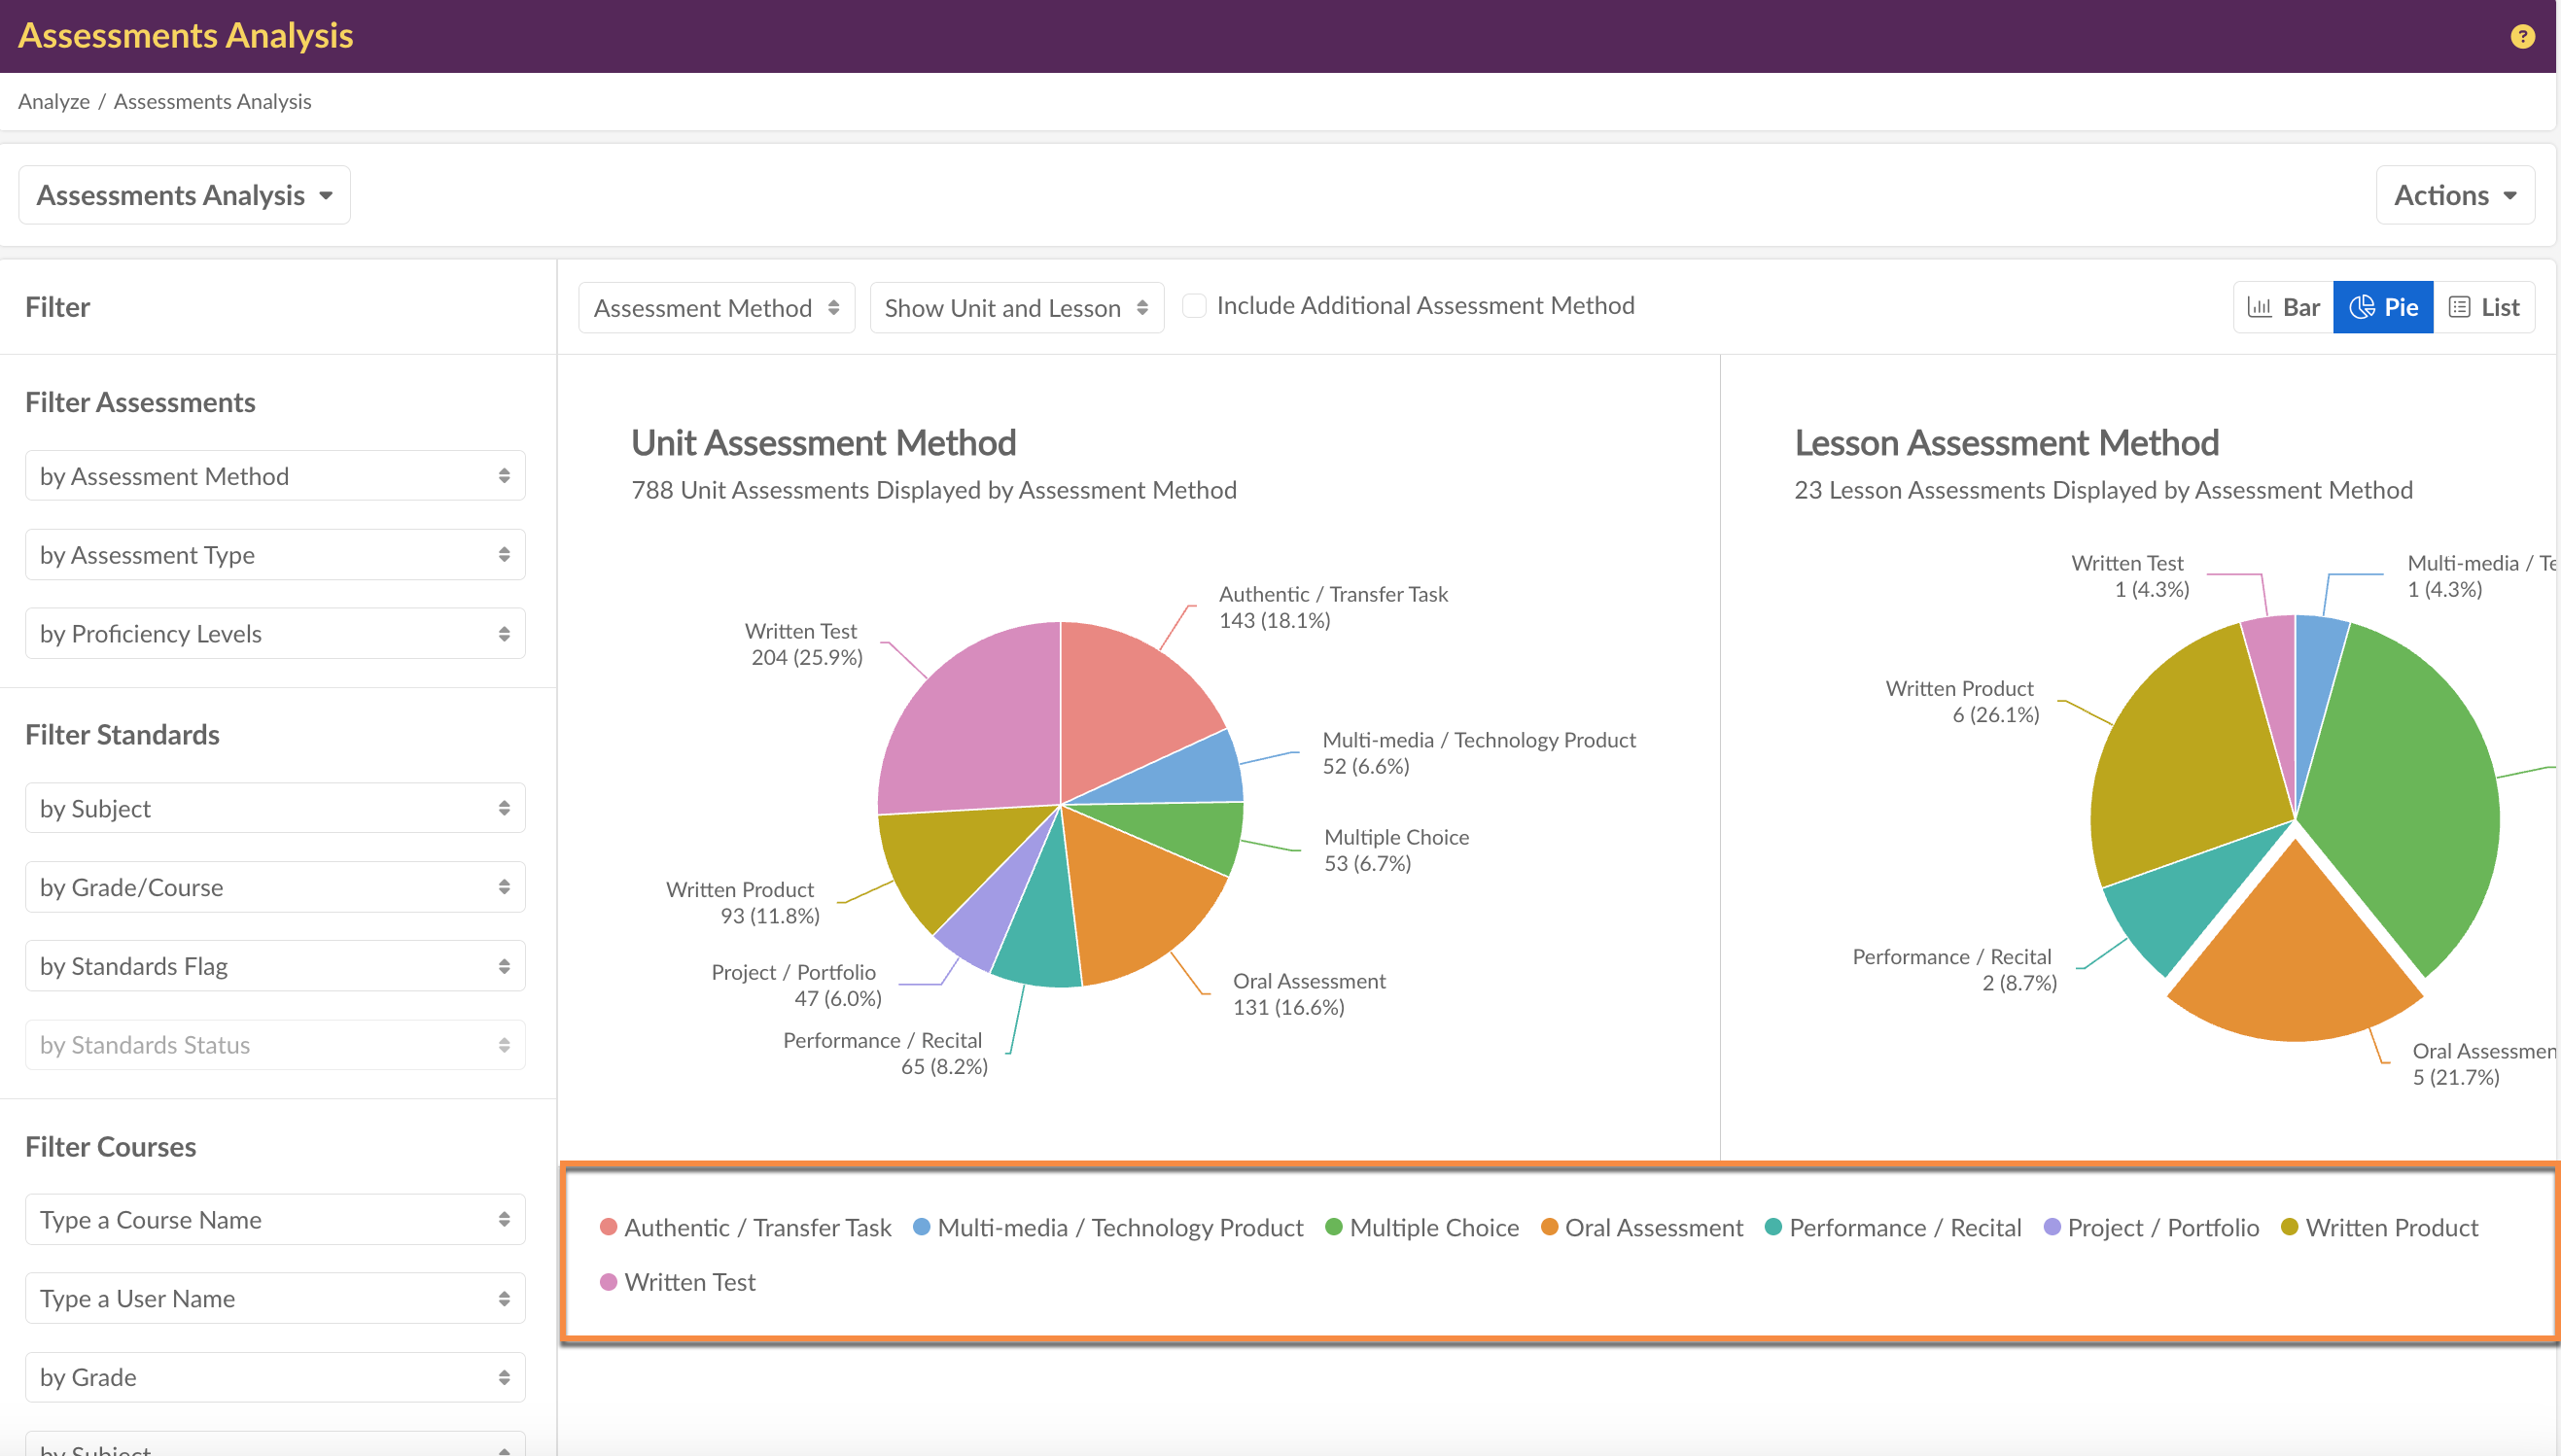Screen dimensions: 2561x1456
Task: Open the Assessments Analysis report menu
Action: pos(184,195)
